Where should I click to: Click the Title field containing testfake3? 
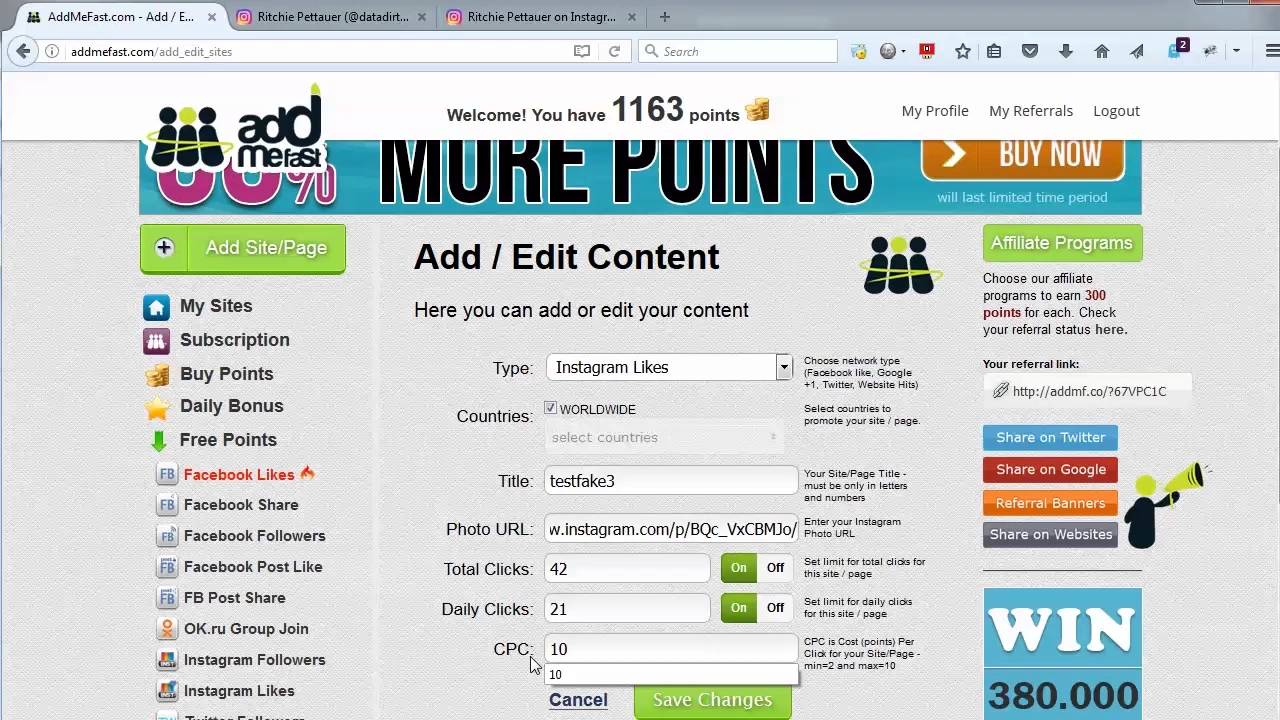(x=671, y=481)
